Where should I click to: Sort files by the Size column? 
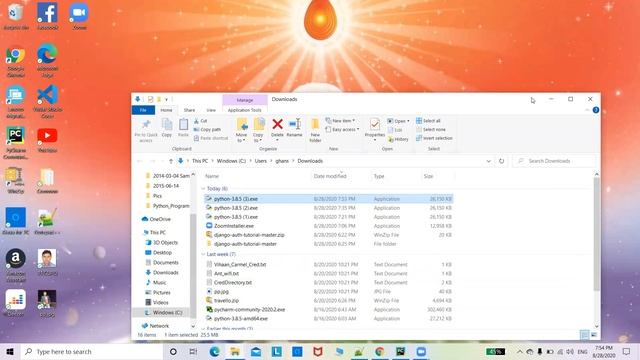(x=428, y=176)
